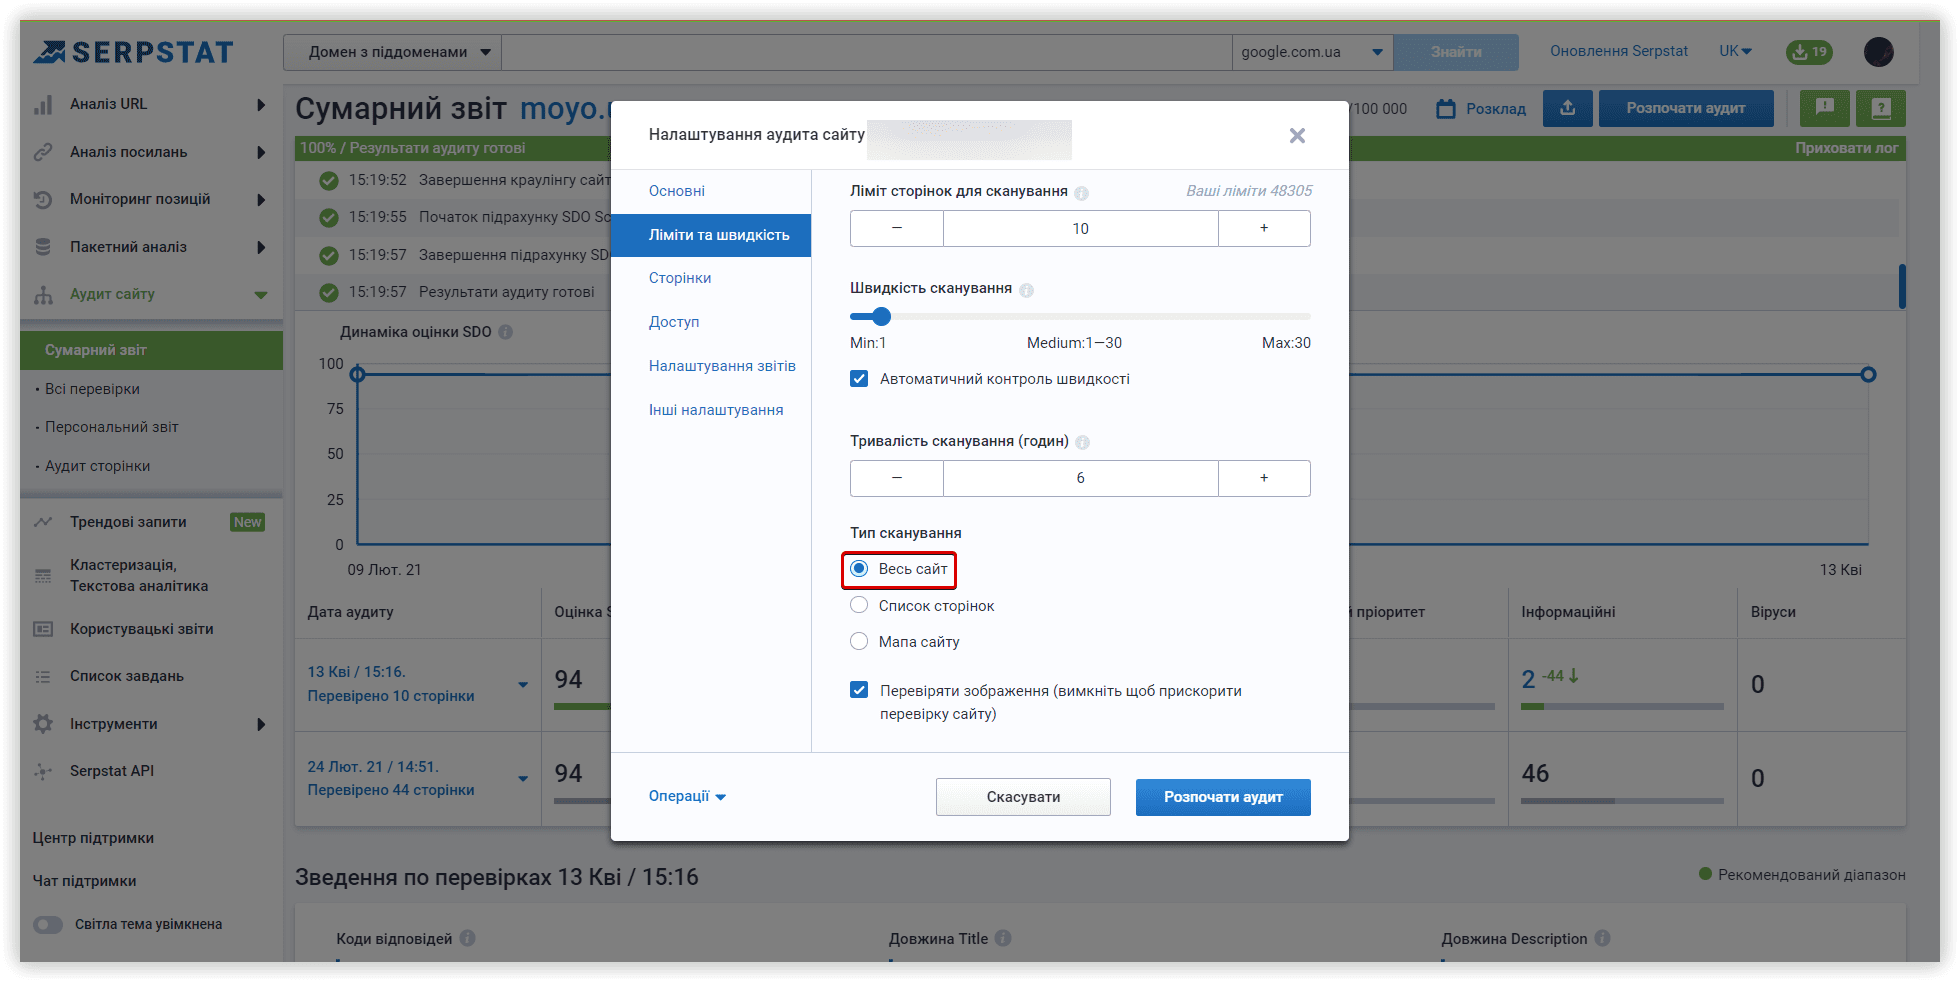This screenshot has height=982, width=1960.
Task: Click the link analysis chain icon
Action: (x=43, y=152)
